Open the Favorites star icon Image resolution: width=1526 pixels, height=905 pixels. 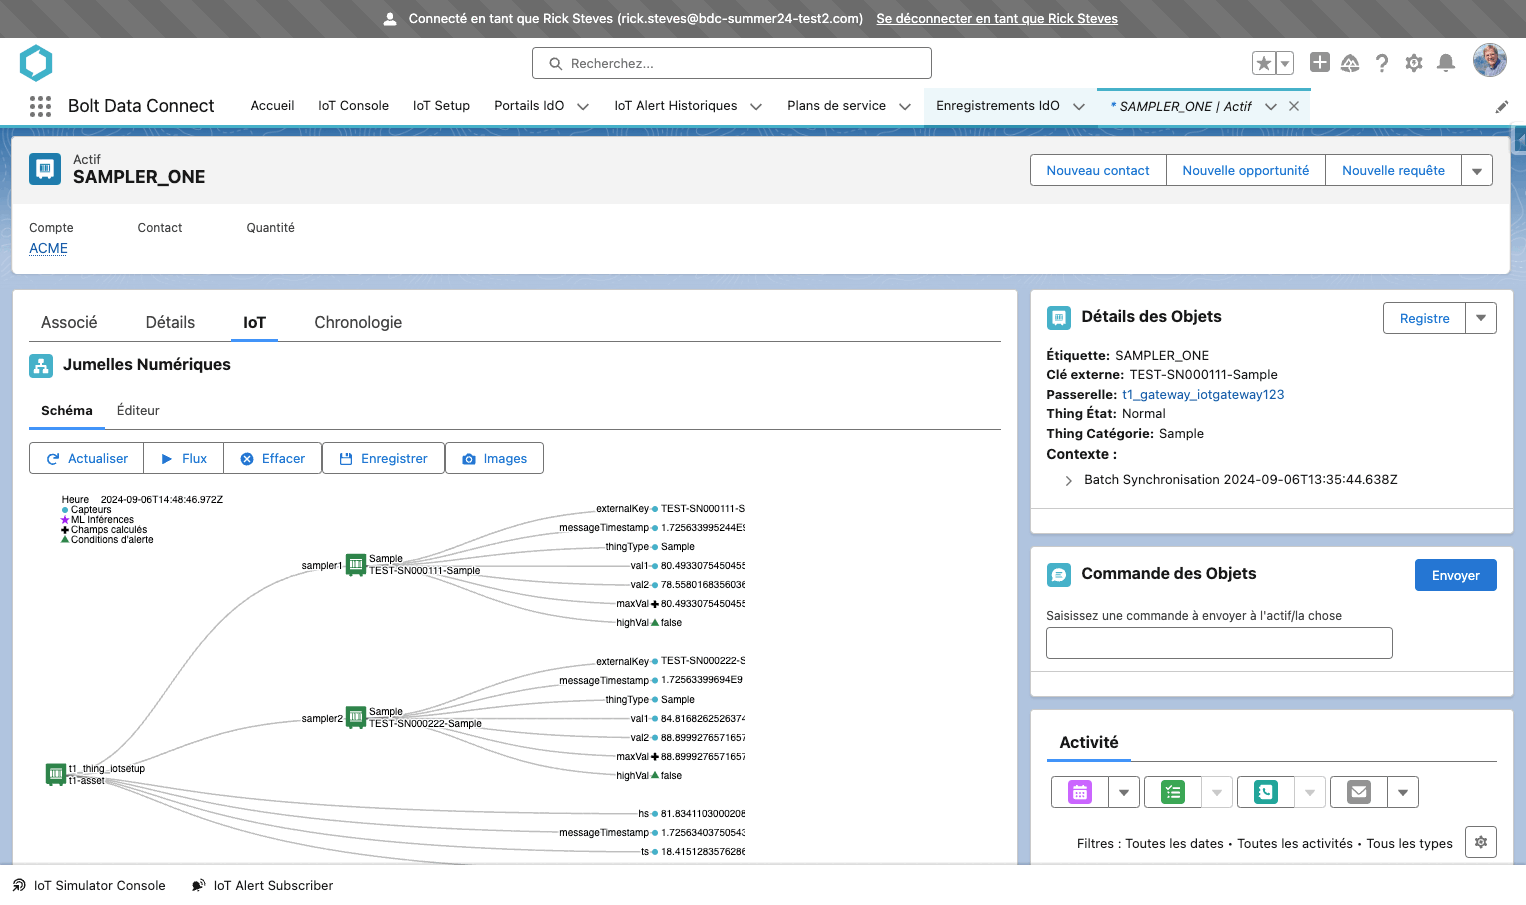tap(1264, 63)
